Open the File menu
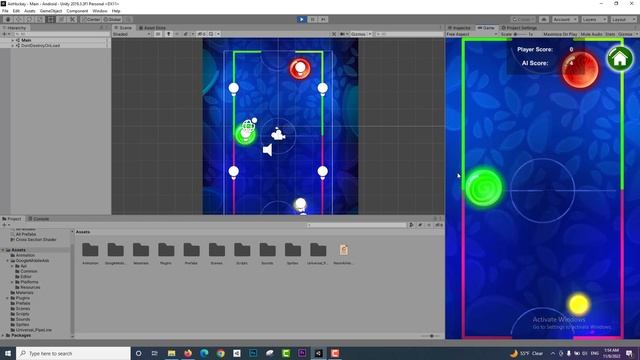The height and width of the screenshot is (360, 640). pyautogui.click(x=5, y=11)
